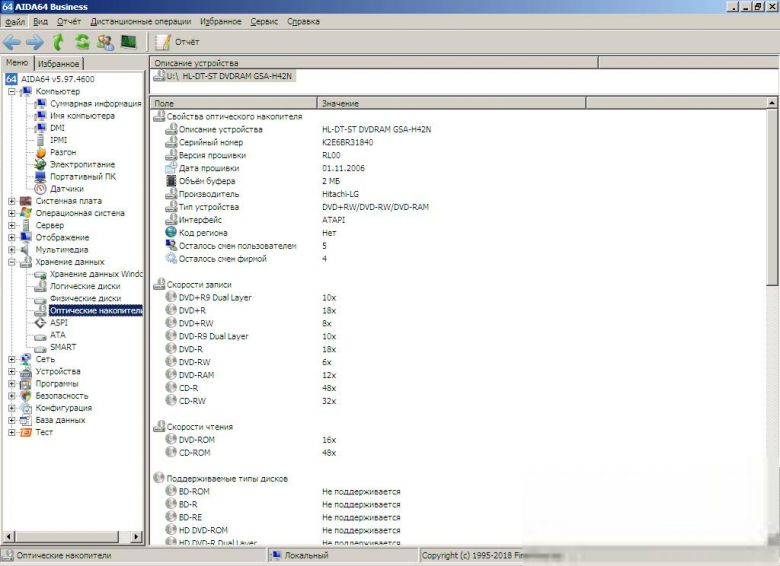Click the Разгон flame icon
The height and width of the screenshot is (566, 780).
41,152
